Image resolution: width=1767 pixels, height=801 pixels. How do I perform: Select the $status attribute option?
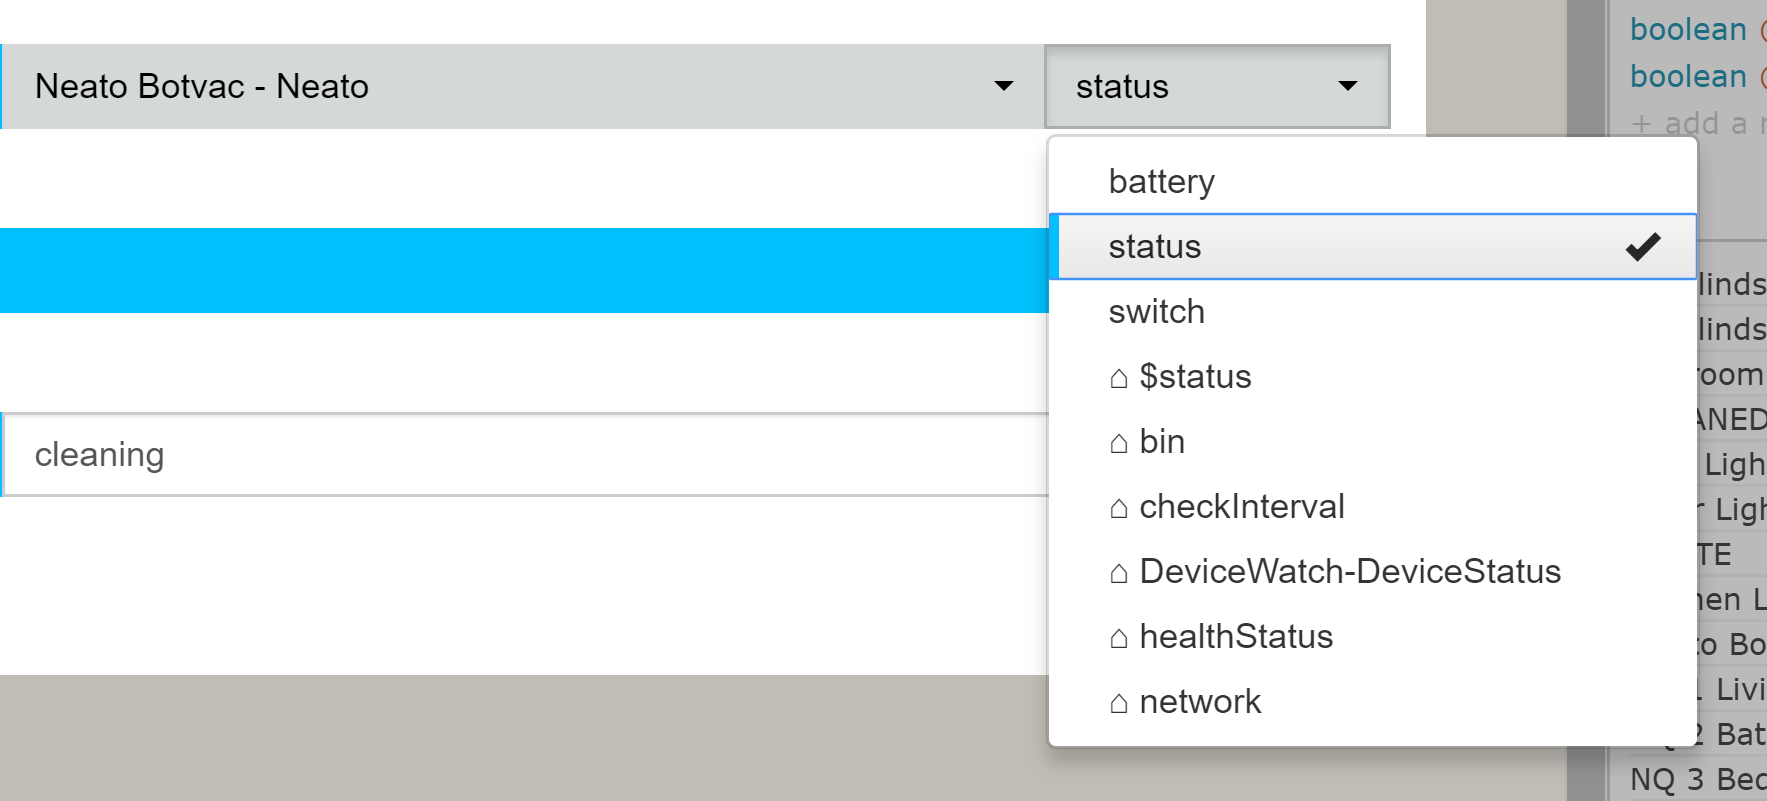(x=1373, y=376)
